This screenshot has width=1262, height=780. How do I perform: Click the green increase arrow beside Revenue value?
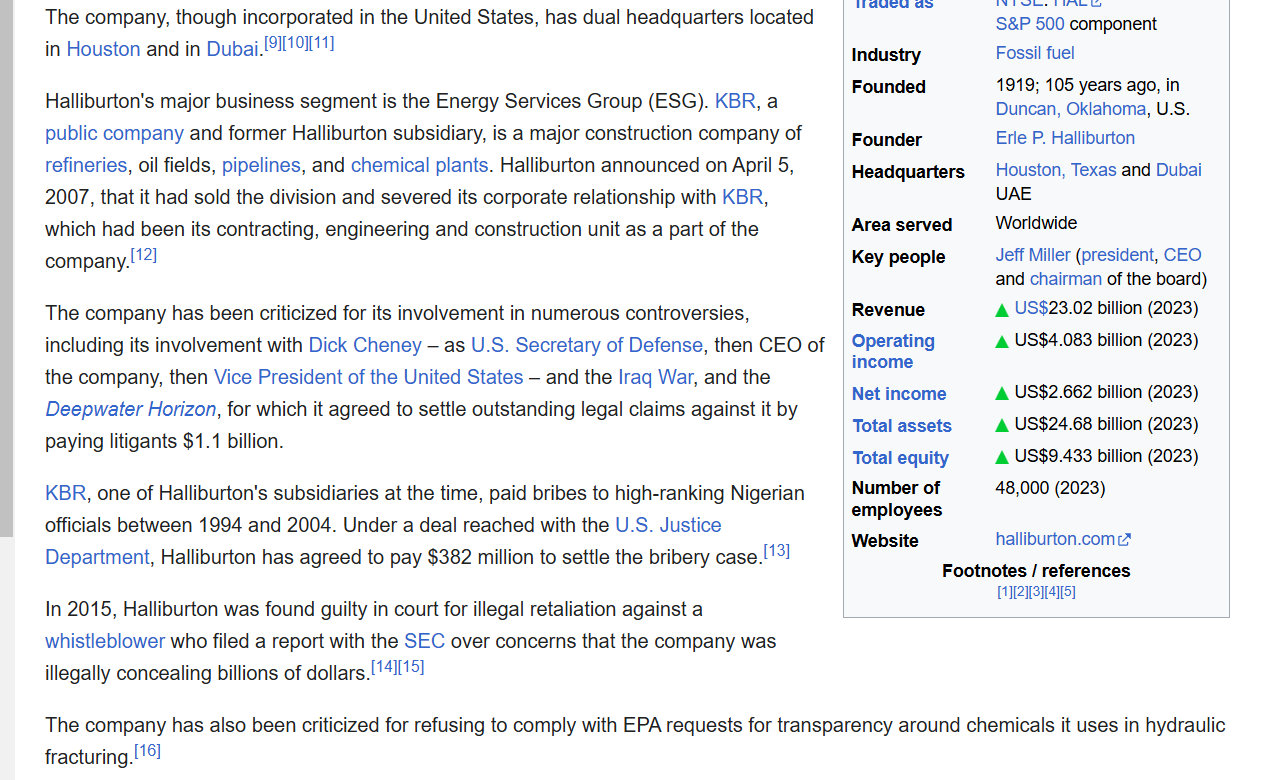(1002, 310)
